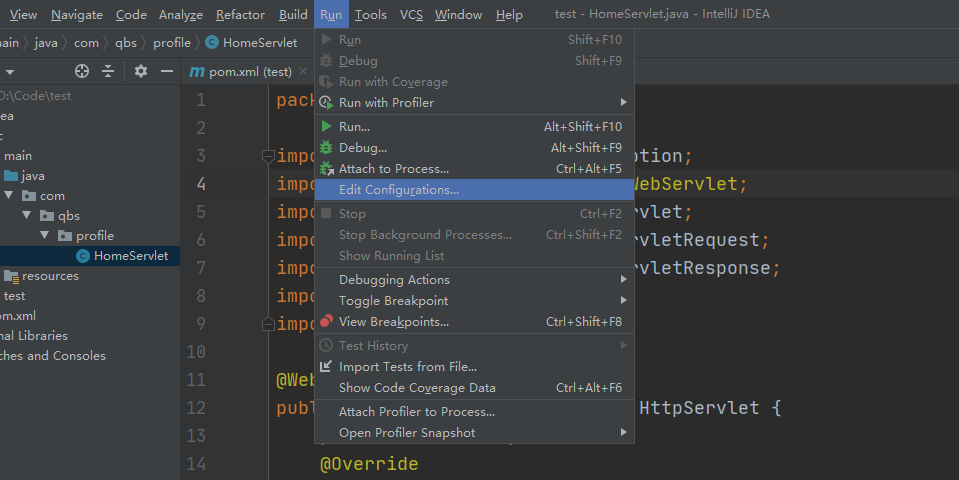Select Toggle Breakpoint menu entry
The height and width of the screenshot is (480, 959).
[393, 301]
